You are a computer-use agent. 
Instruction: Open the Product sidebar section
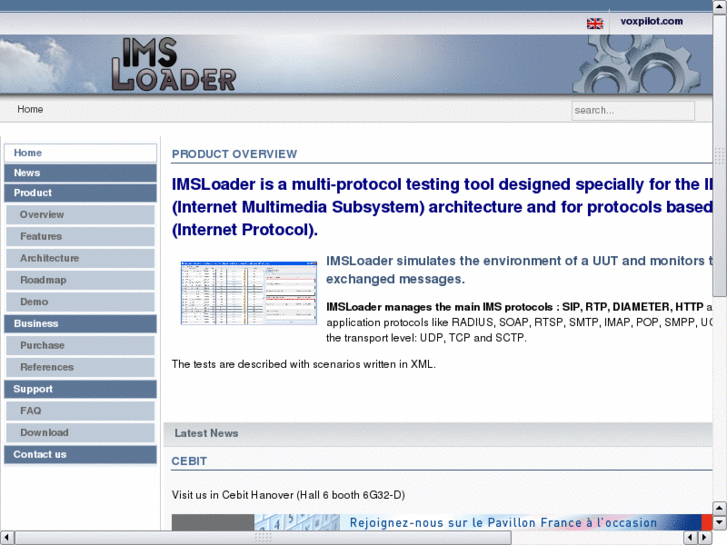(80, 192)
